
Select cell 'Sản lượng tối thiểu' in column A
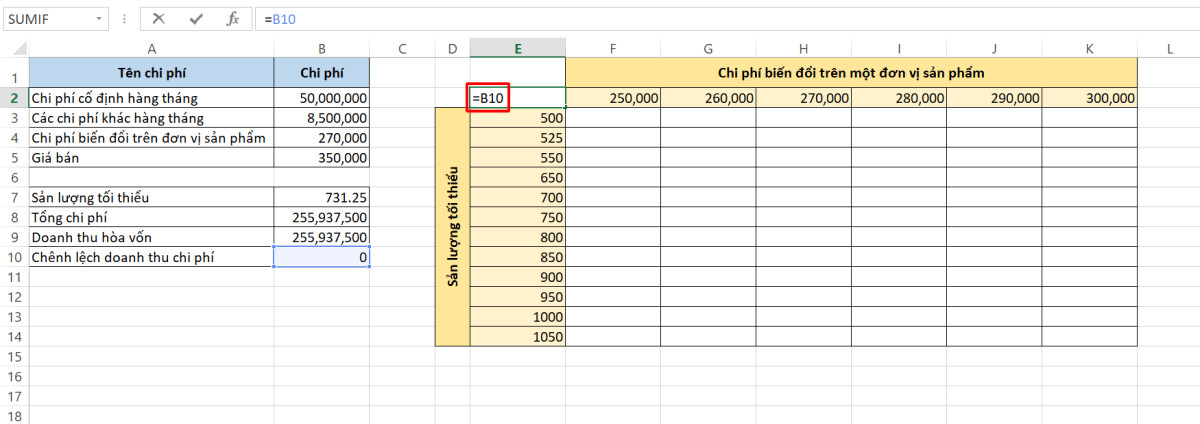tap(151, 197)
